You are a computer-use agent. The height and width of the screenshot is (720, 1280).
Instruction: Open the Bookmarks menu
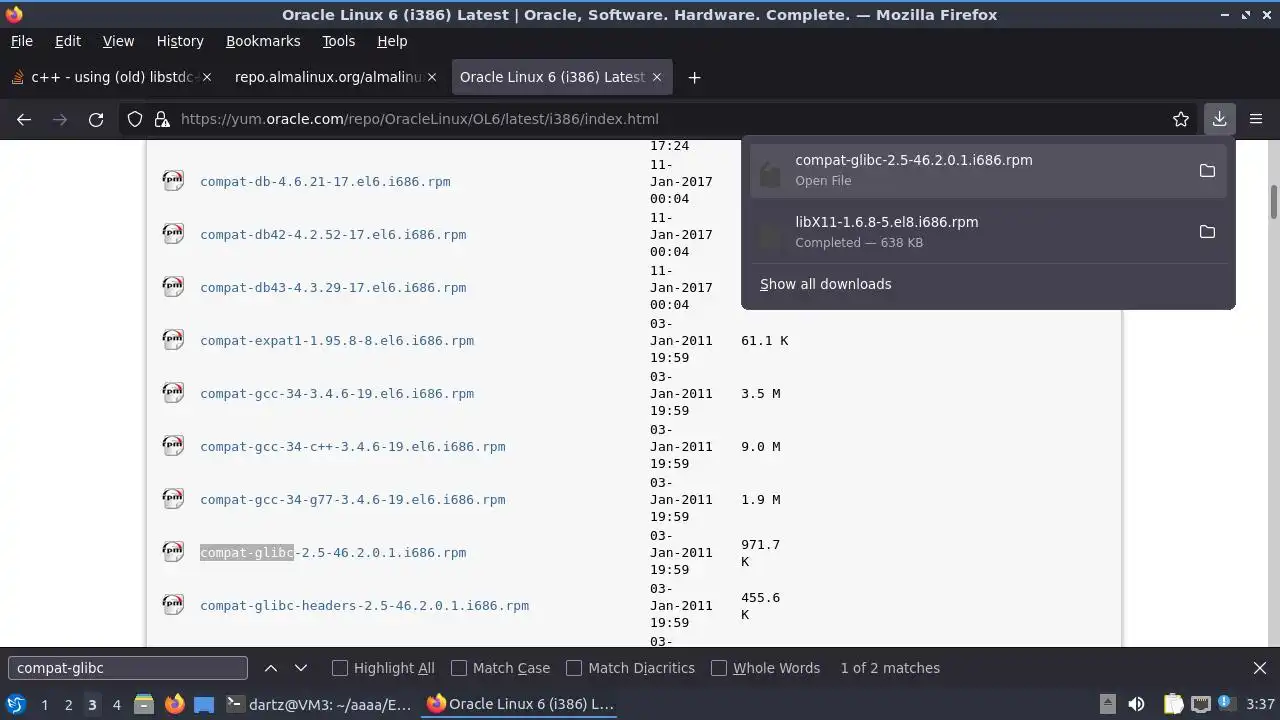[x=263, y=41]
